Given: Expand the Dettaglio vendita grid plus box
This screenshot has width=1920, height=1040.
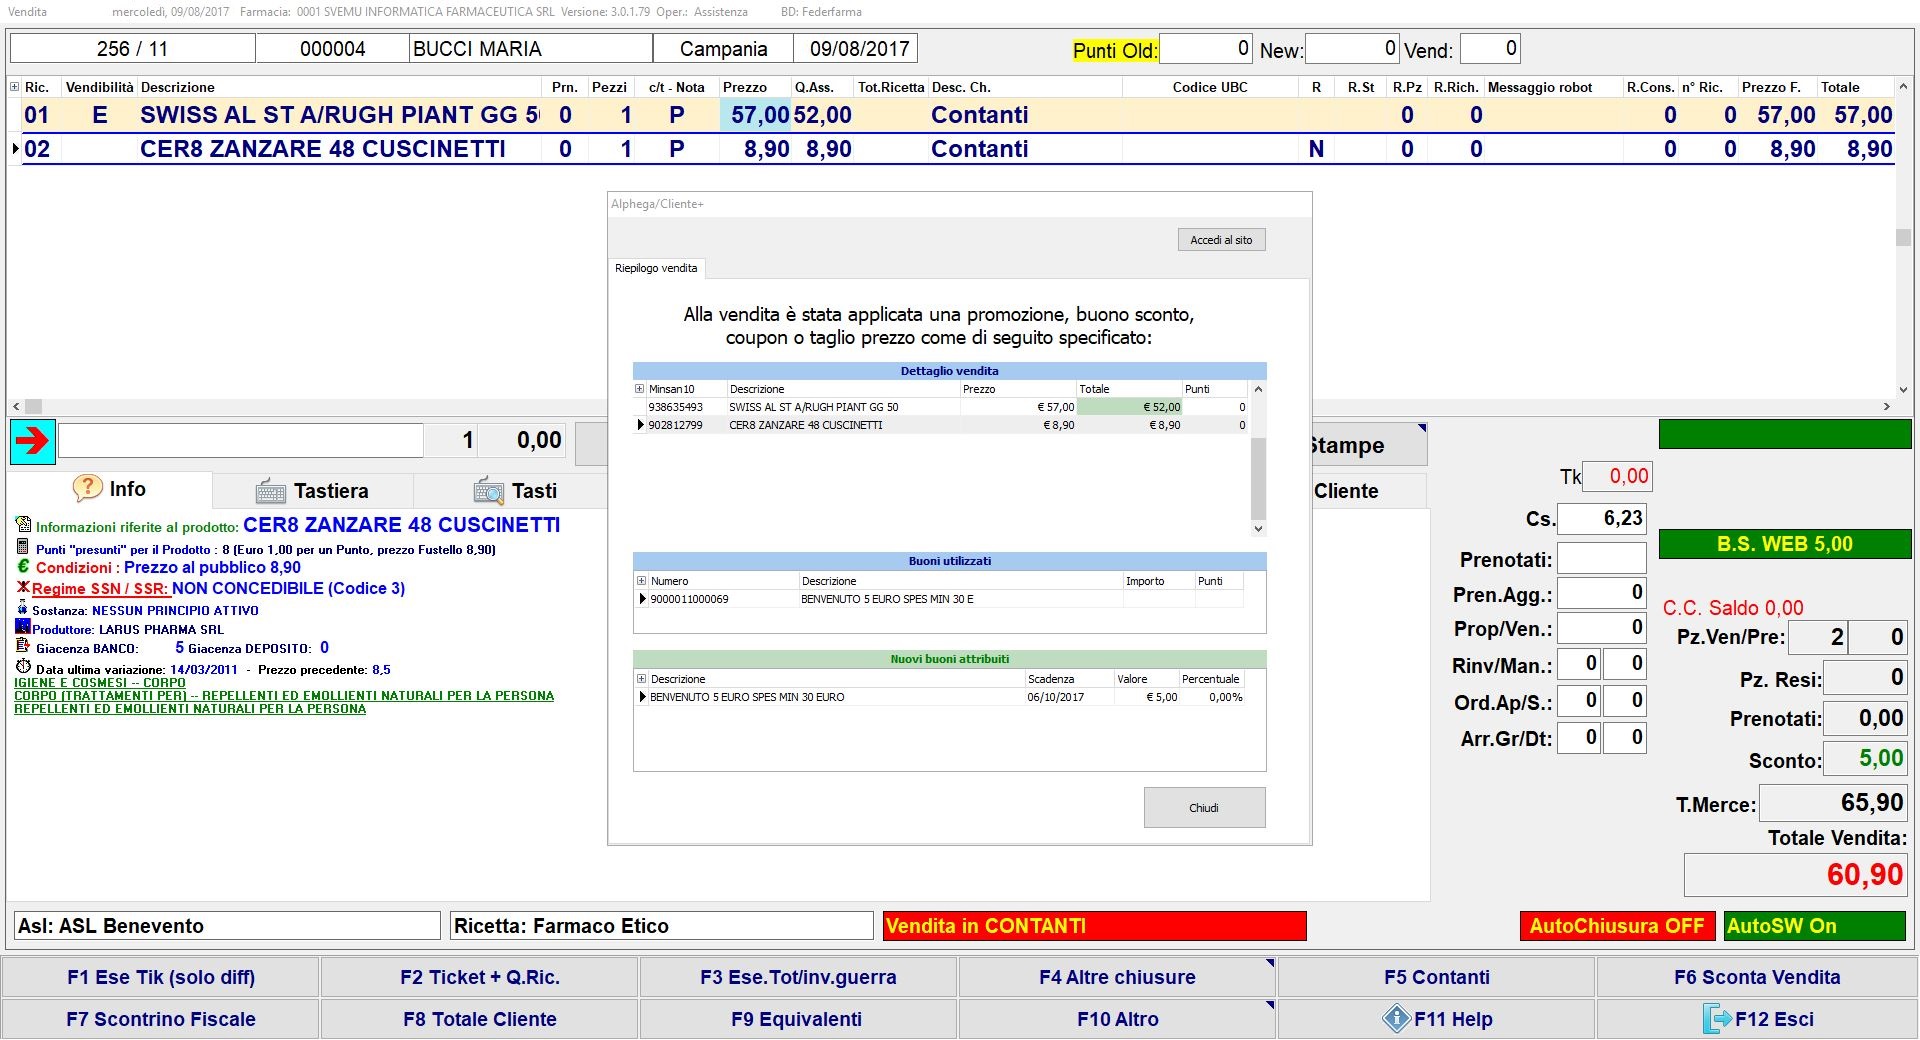Looking at the screenshot, I should pos(640,389).
